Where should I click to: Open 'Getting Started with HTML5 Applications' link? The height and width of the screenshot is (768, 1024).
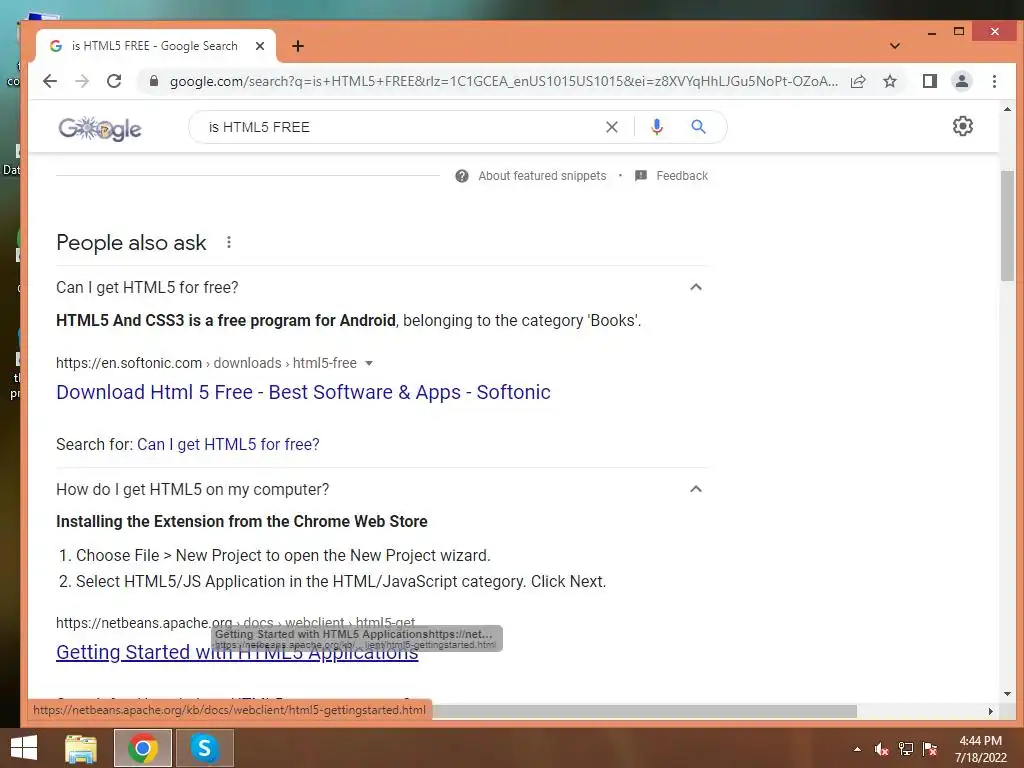click(x=237, y=652)
